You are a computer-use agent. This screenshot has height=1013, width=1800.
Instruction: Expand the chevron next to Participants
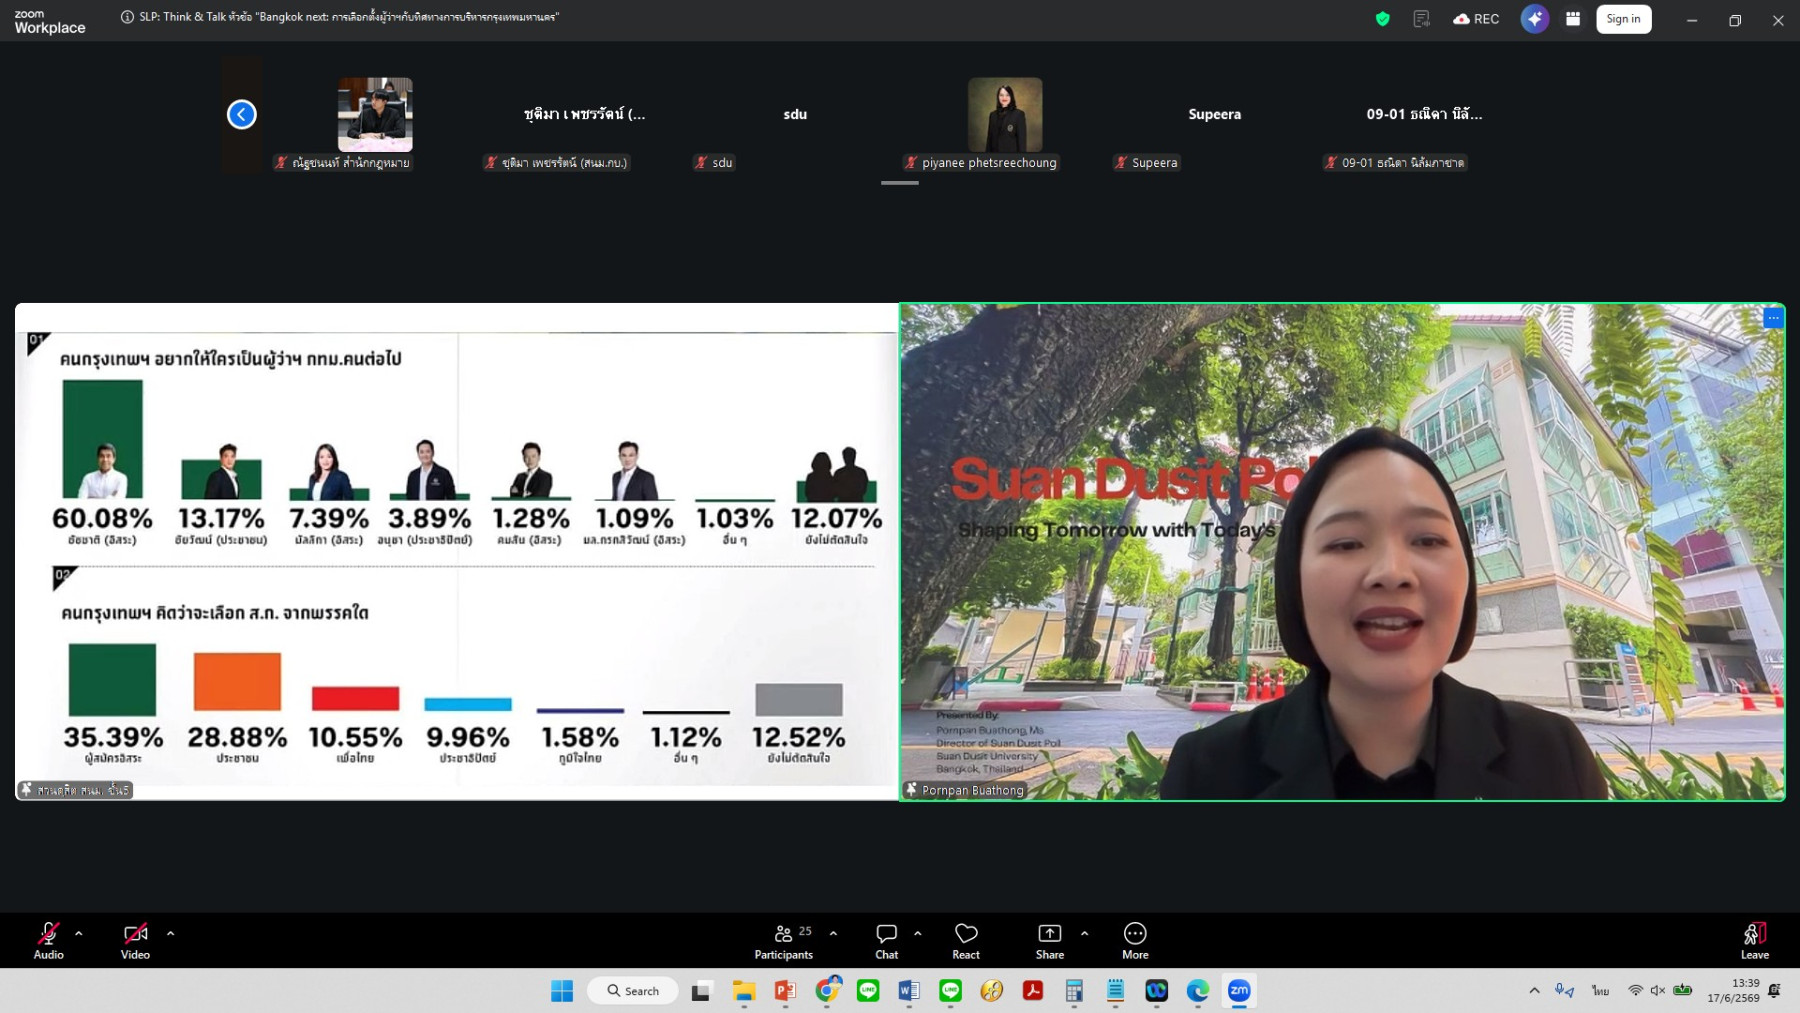coord(833,933)
